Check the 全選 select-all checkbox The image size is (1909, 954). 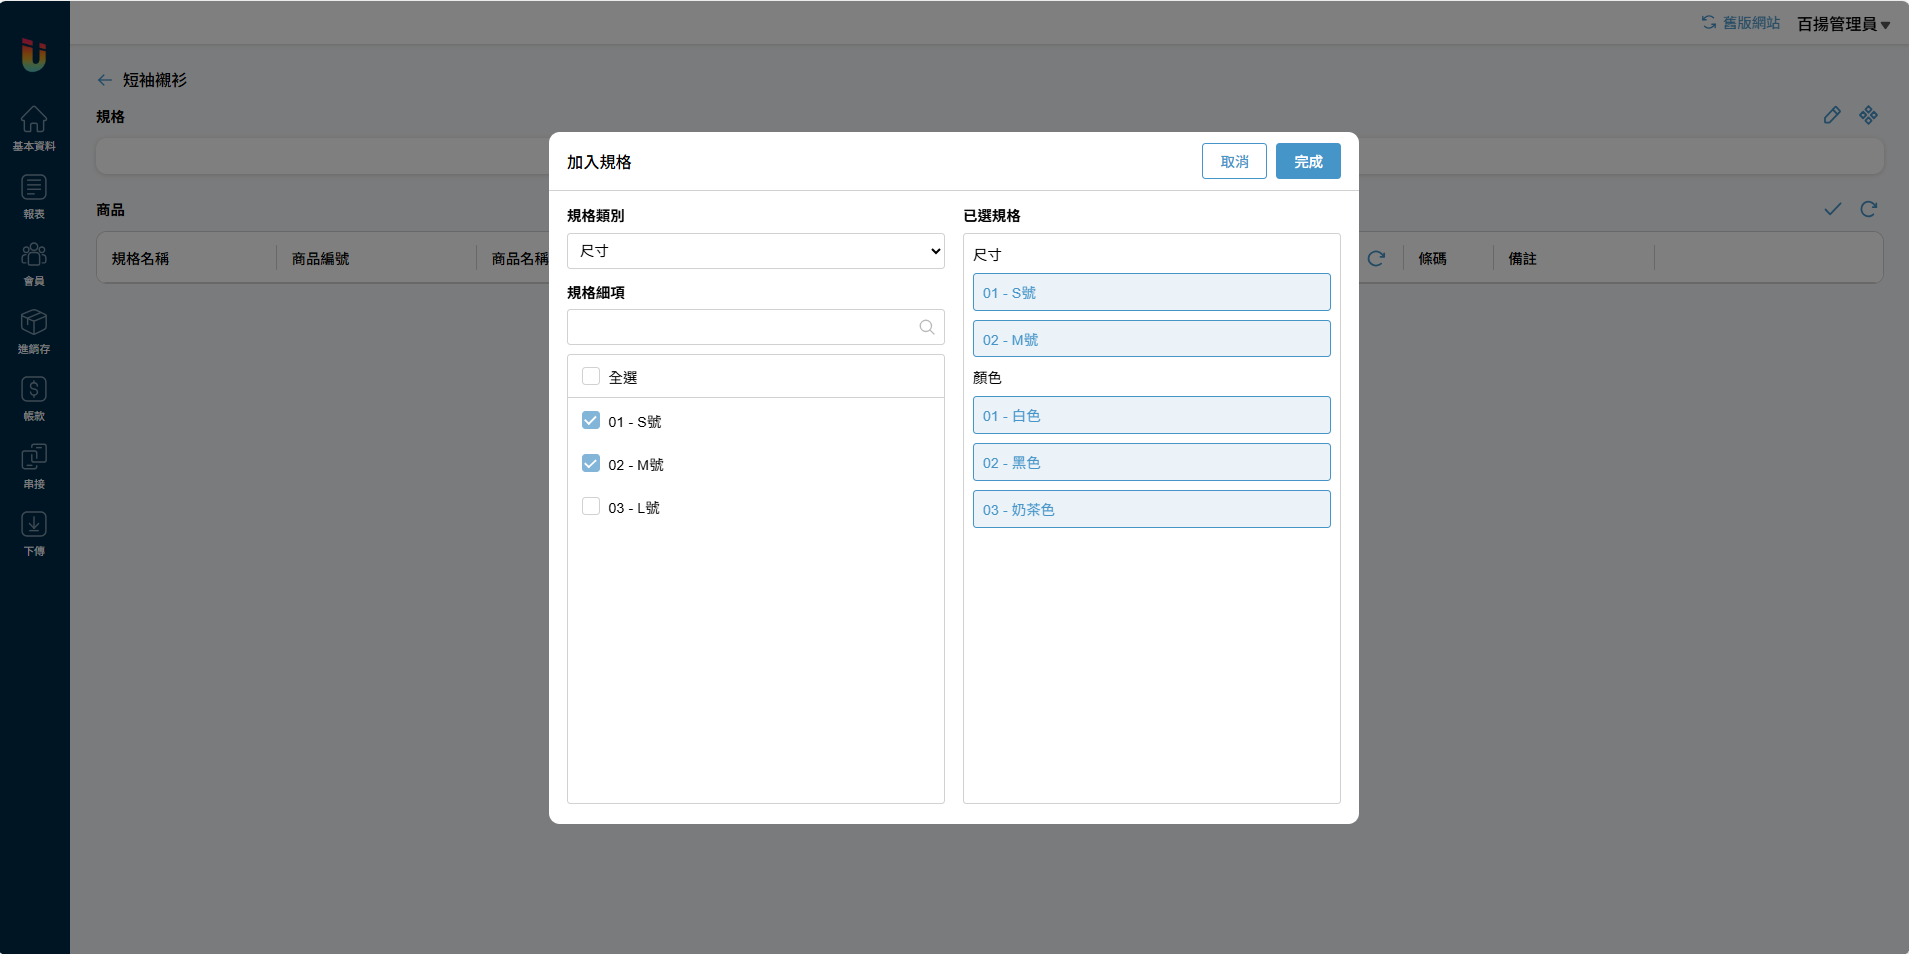(591, 377)
